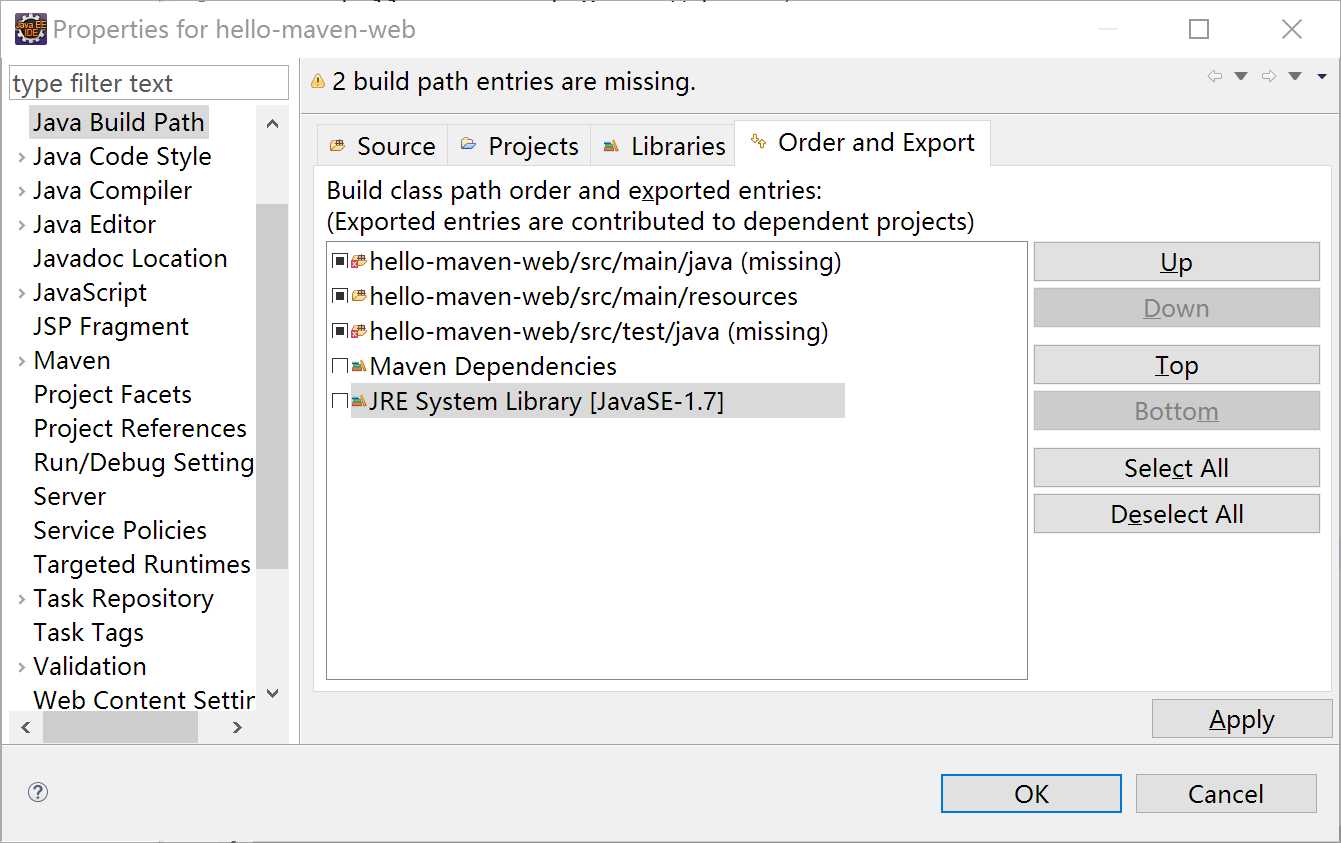This screenshot has height=843, width=1341.
Task: Check the JRE System Library export checkbox
Action: [340, 401]
